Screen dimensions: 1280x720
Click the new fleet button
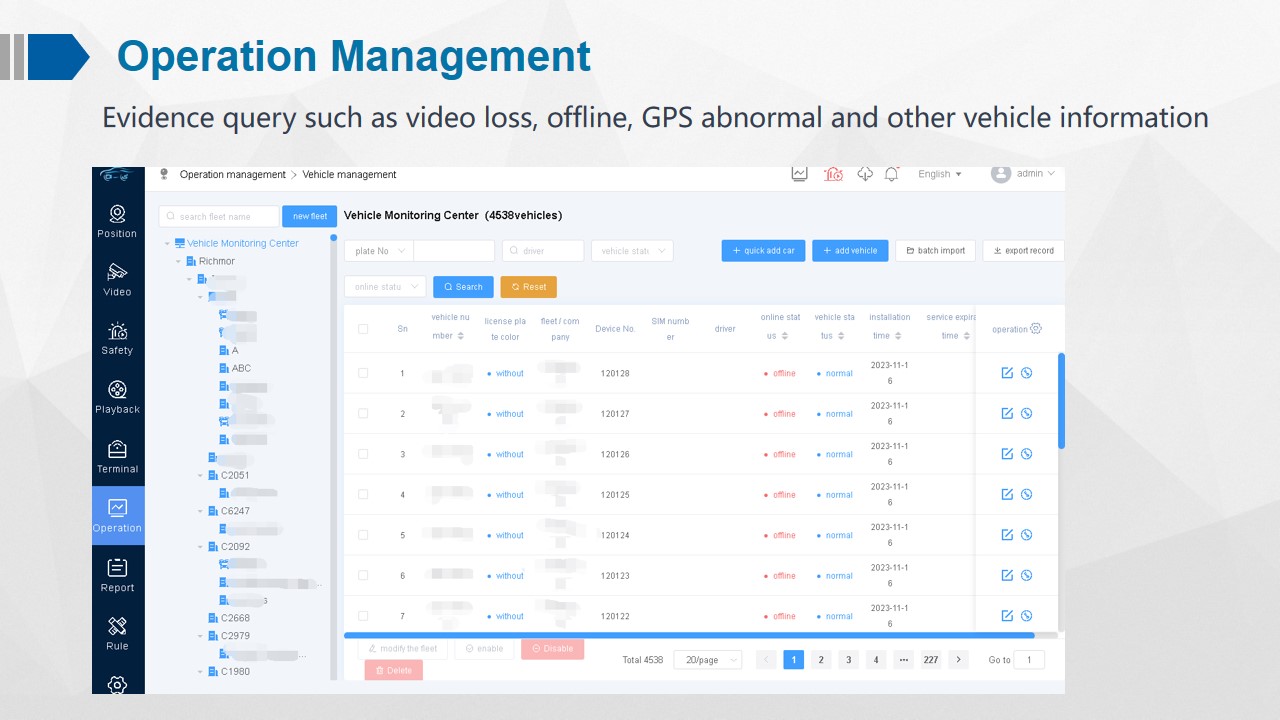click(310, 216)
